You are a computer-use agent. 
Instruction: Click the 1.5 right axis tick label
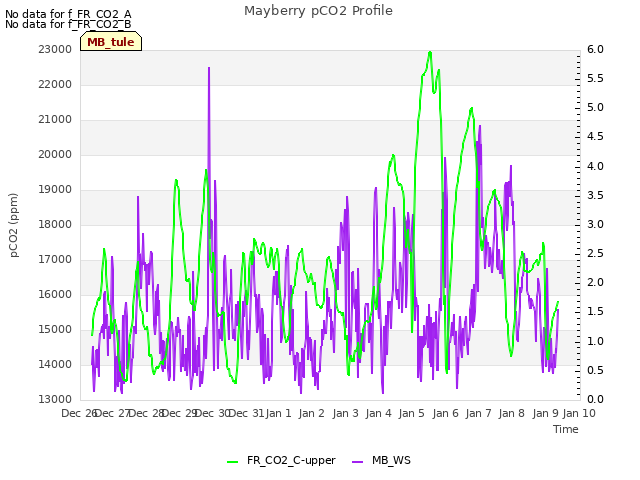tap(595, 312)
